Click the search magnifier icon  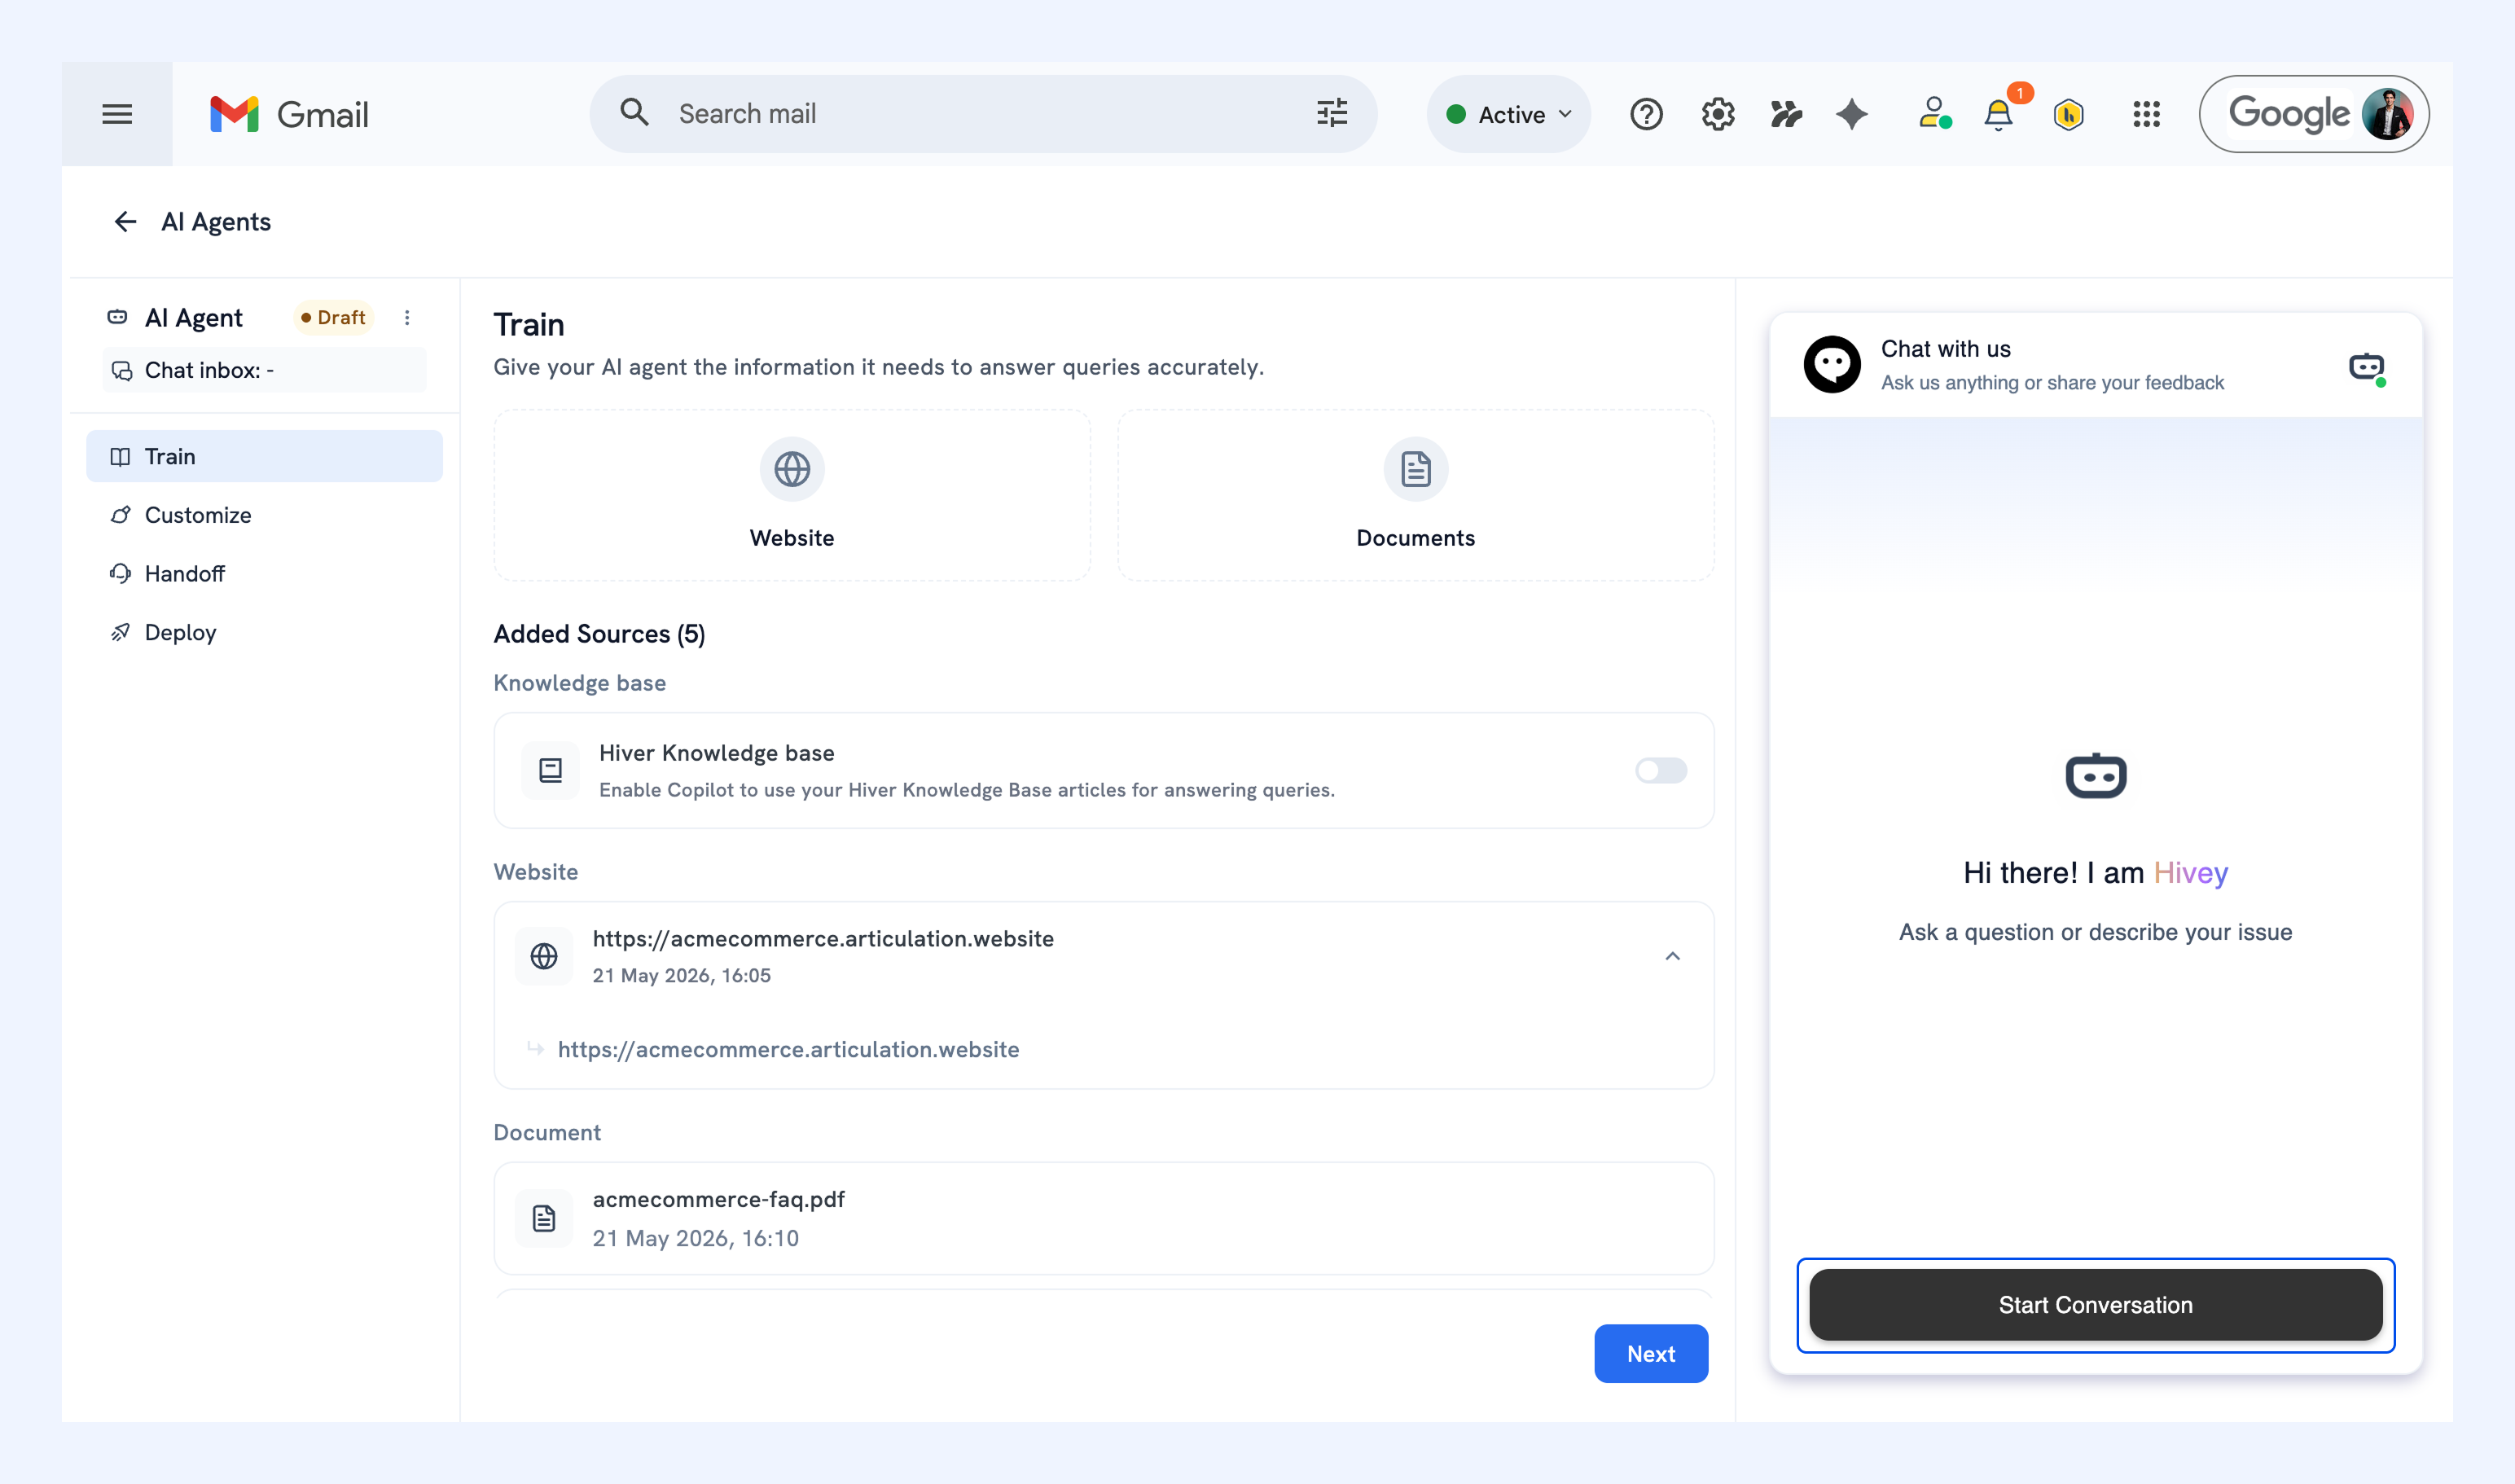(634, 113)
